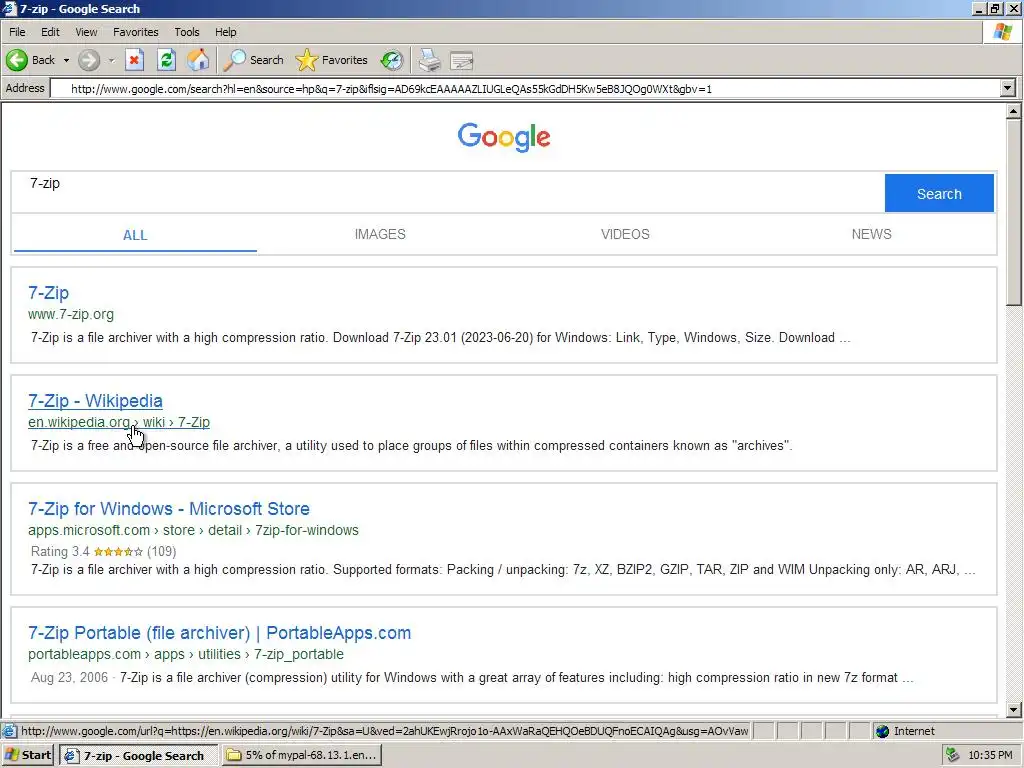Viewport: 1024px width, 768px height.
Task: Click the Rating 3.4 stars text
Action: click(x=103, y=551)
